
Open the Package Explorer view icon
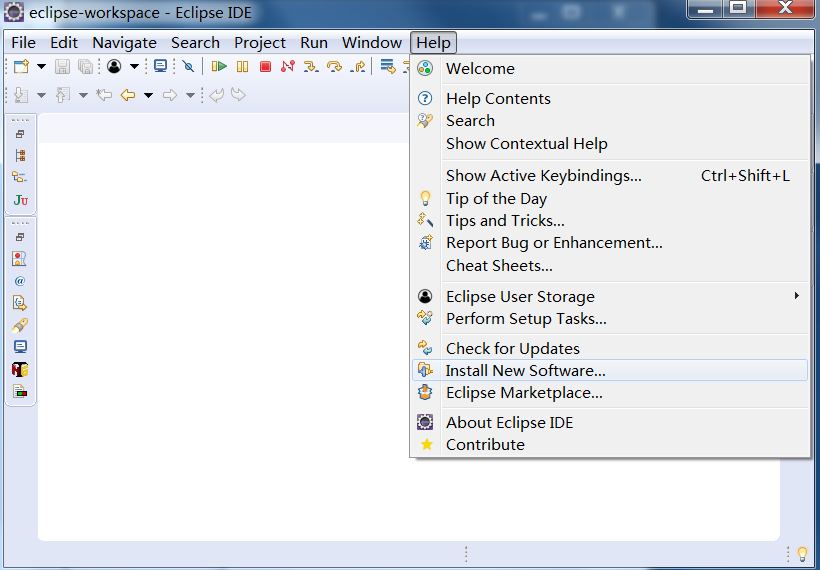[x=20, y=177]
